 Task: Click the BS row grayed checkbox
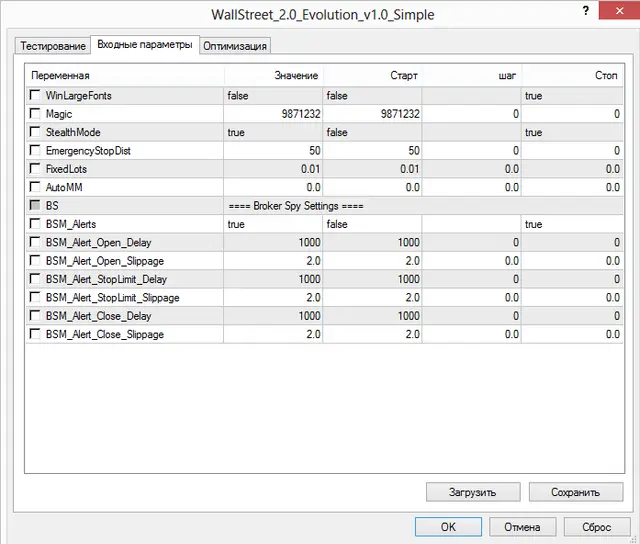35,205
